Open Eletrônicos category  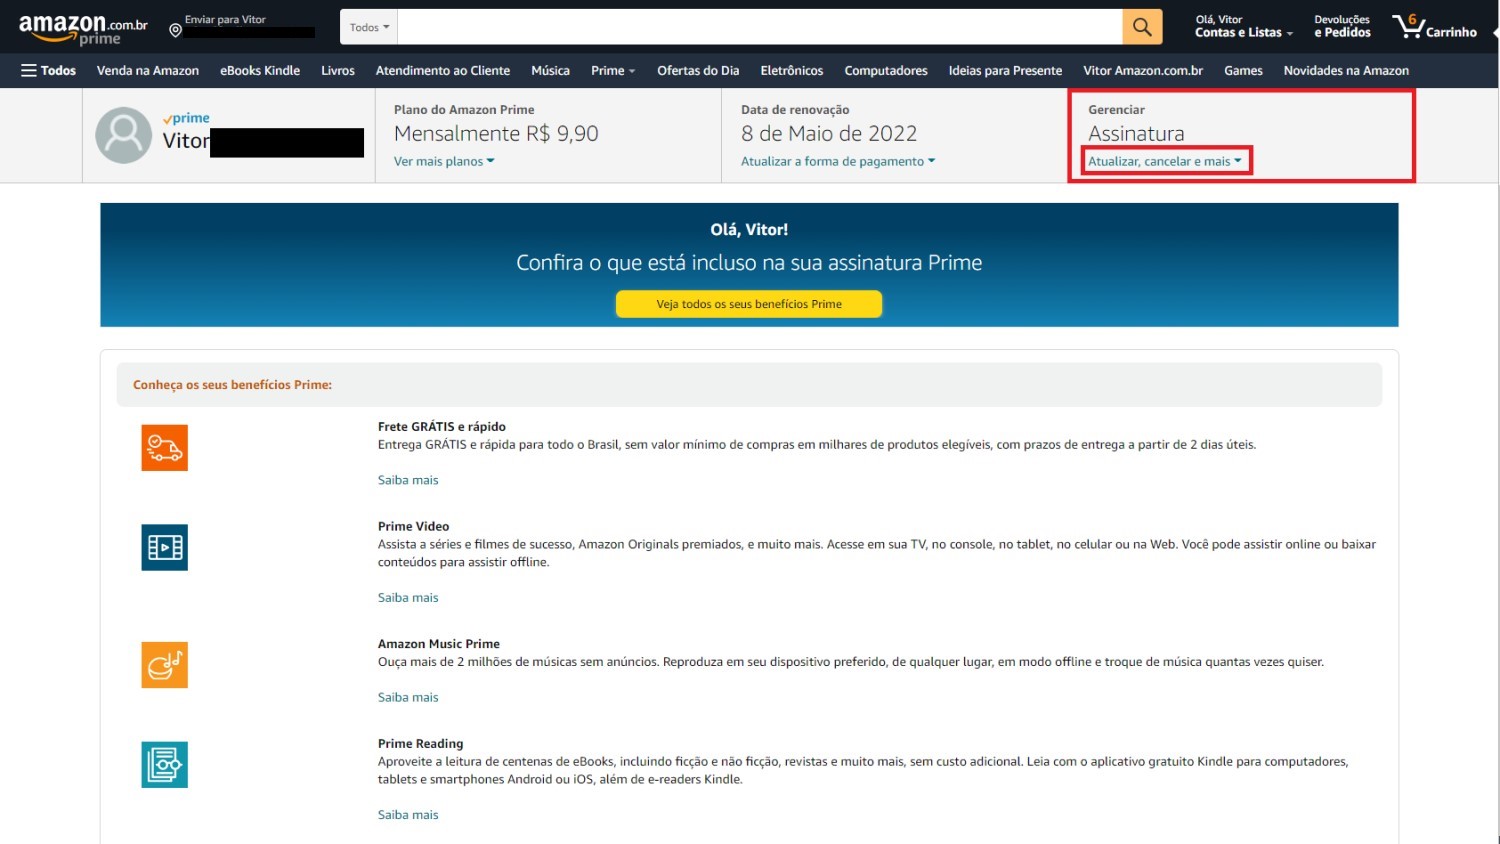click(x=792, y=70)
